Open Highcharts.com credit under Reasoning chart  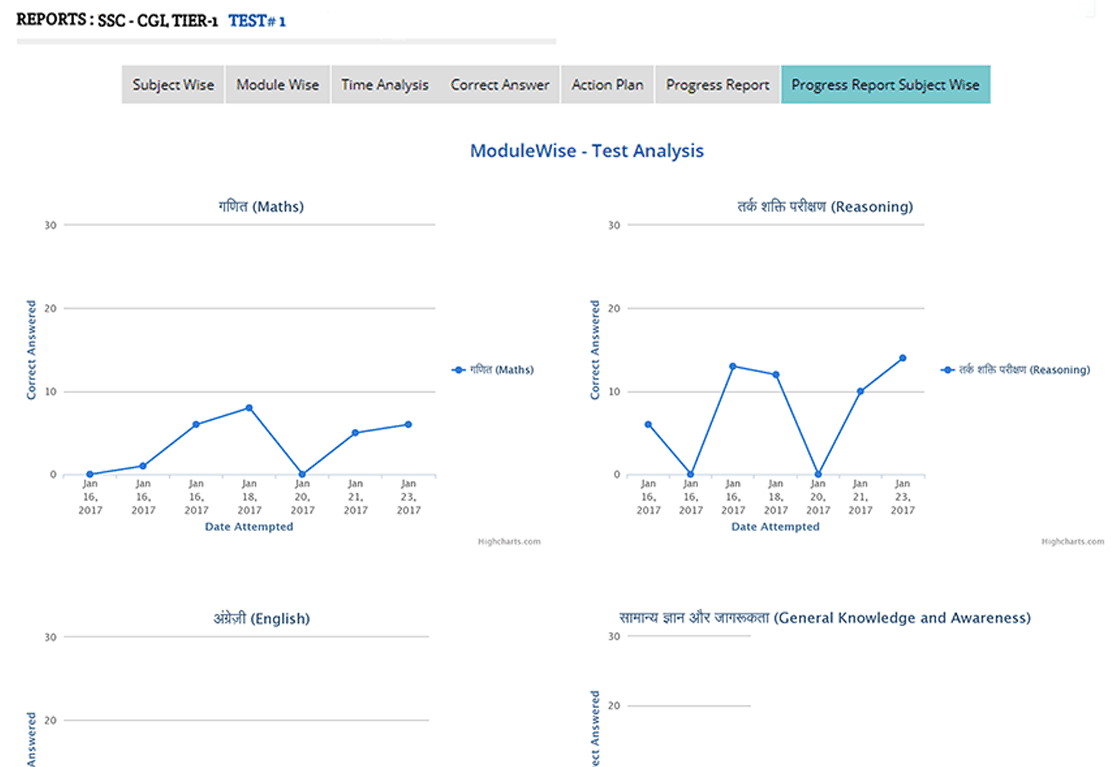point(1072,541)
